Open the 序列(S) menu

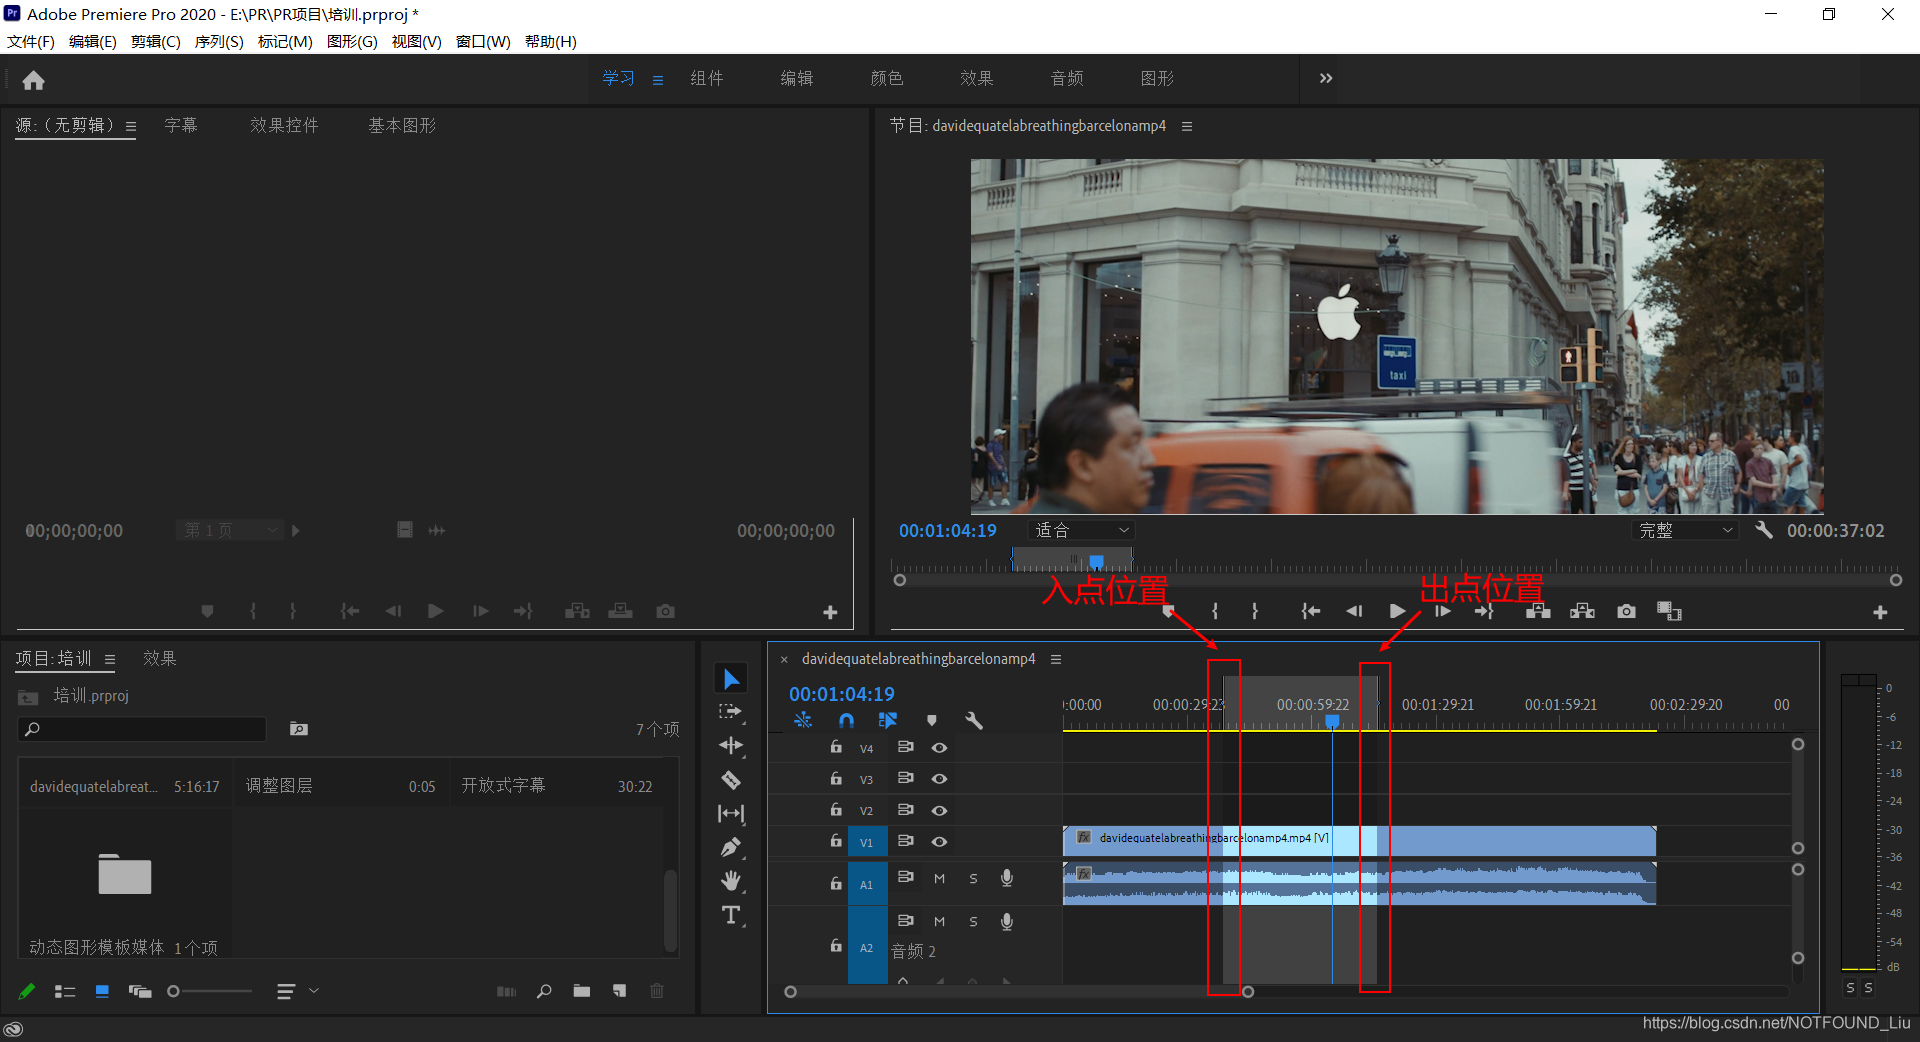219,42
